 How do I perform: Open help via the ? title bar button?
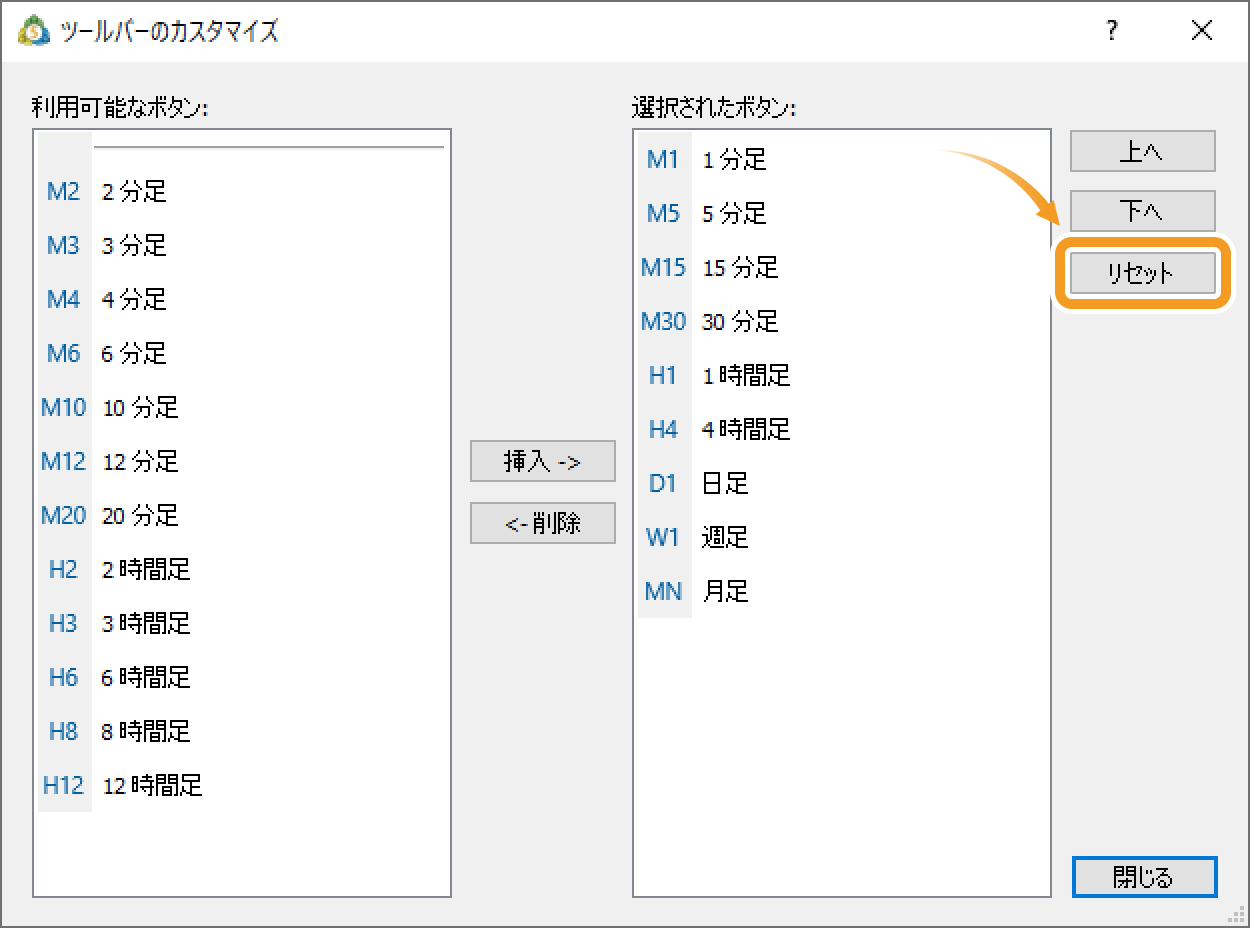1112,31
